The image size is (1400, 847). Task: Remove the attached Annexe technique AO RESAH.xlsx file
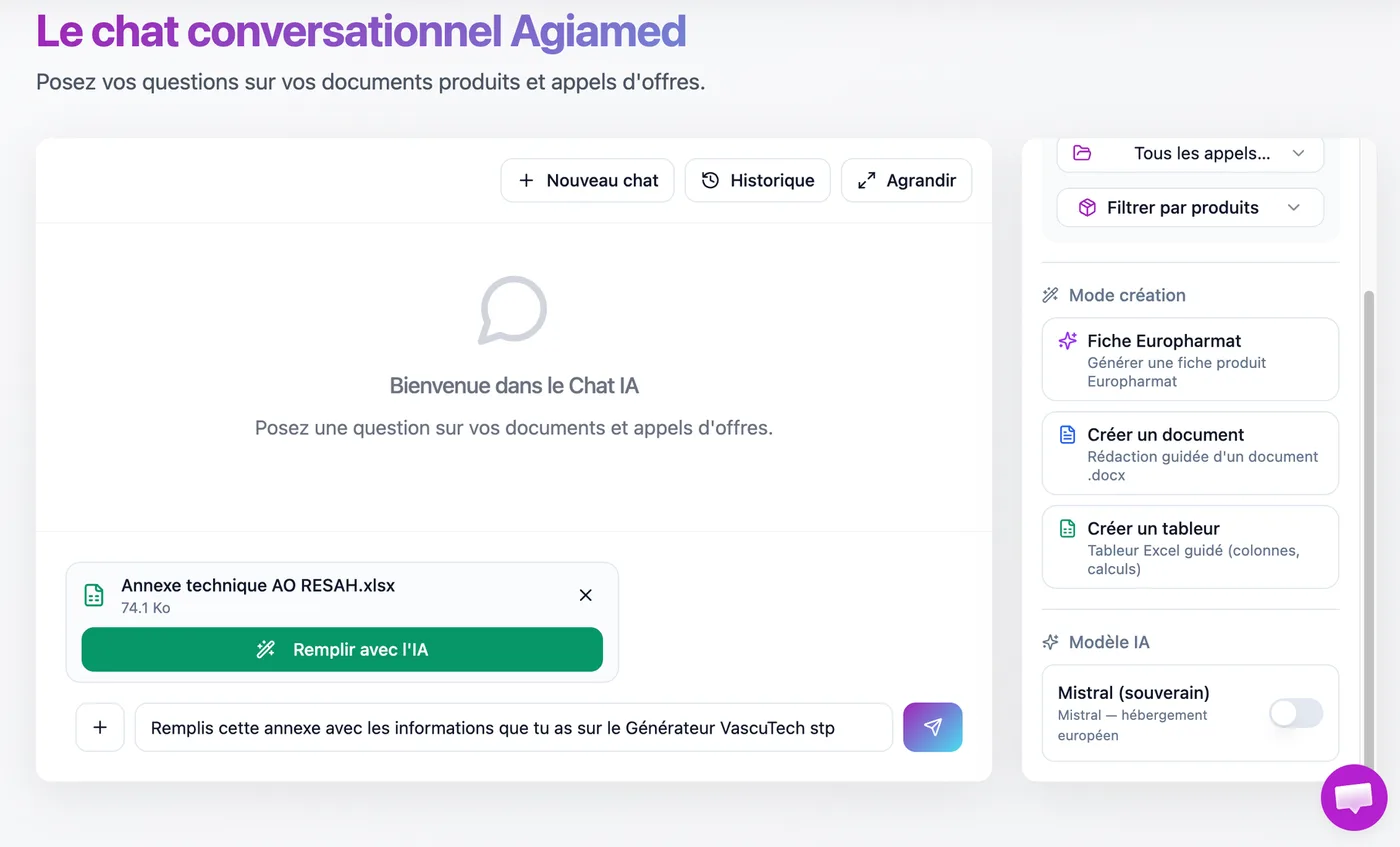586,595
